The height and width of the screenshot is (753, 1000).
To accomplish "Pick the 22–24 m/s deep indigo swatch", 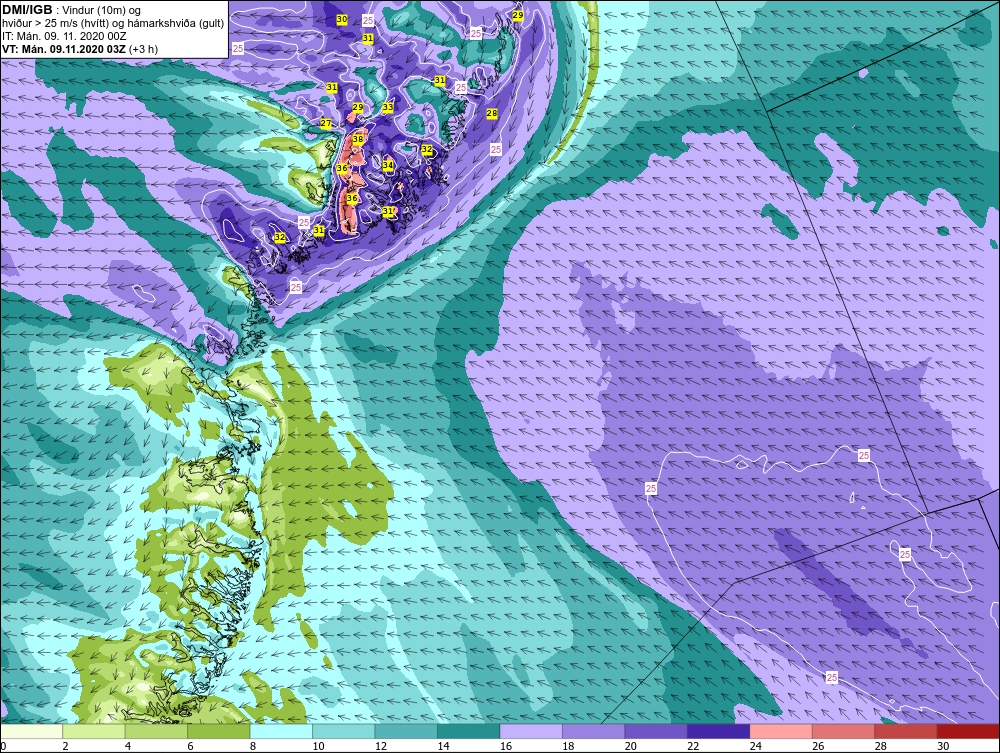I will click(x=719, y=731).
